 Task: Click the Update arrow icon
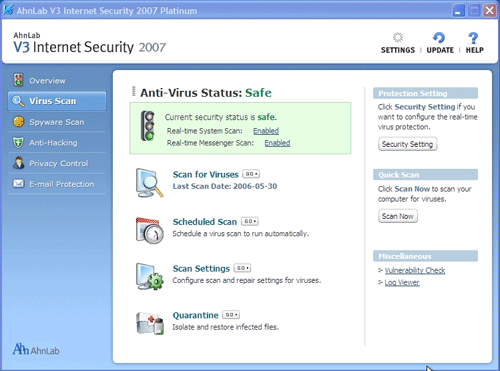[439, 38]
